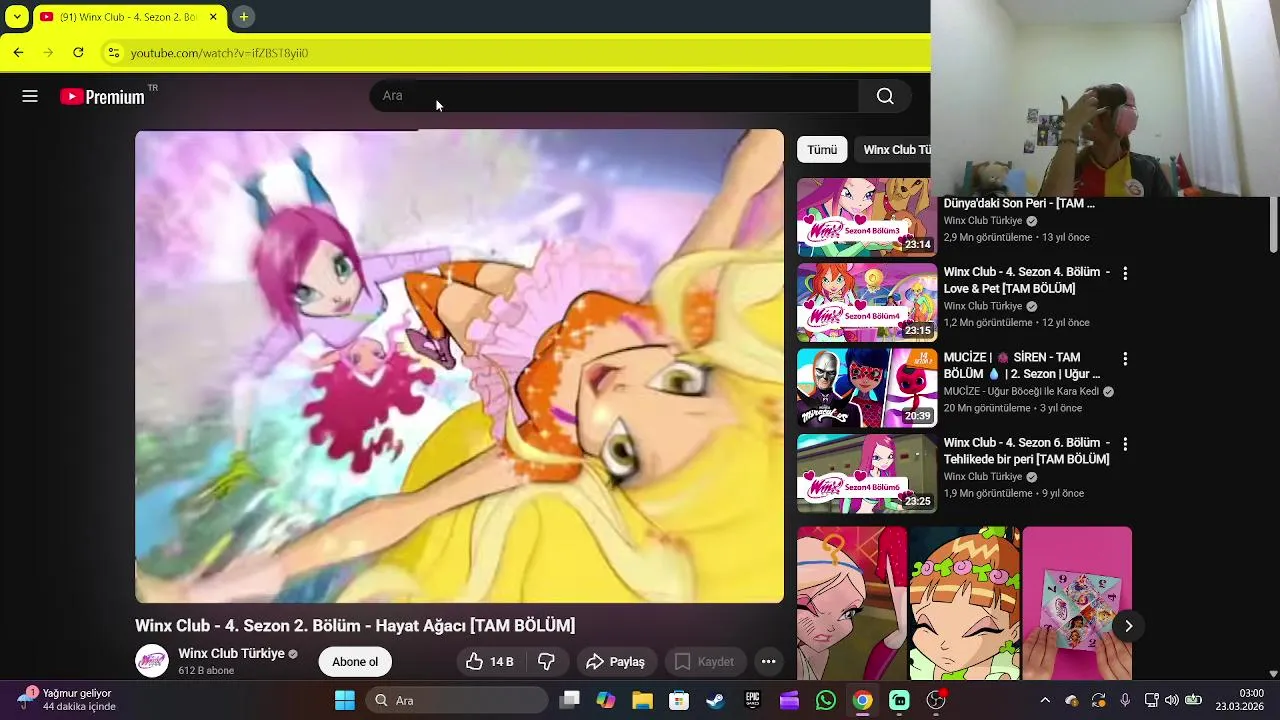Click 'MUCİZE - Uğur Böceği ile Kara Kedi' channel
The height and width of the screenshot is (720, 1280).
1021,392
